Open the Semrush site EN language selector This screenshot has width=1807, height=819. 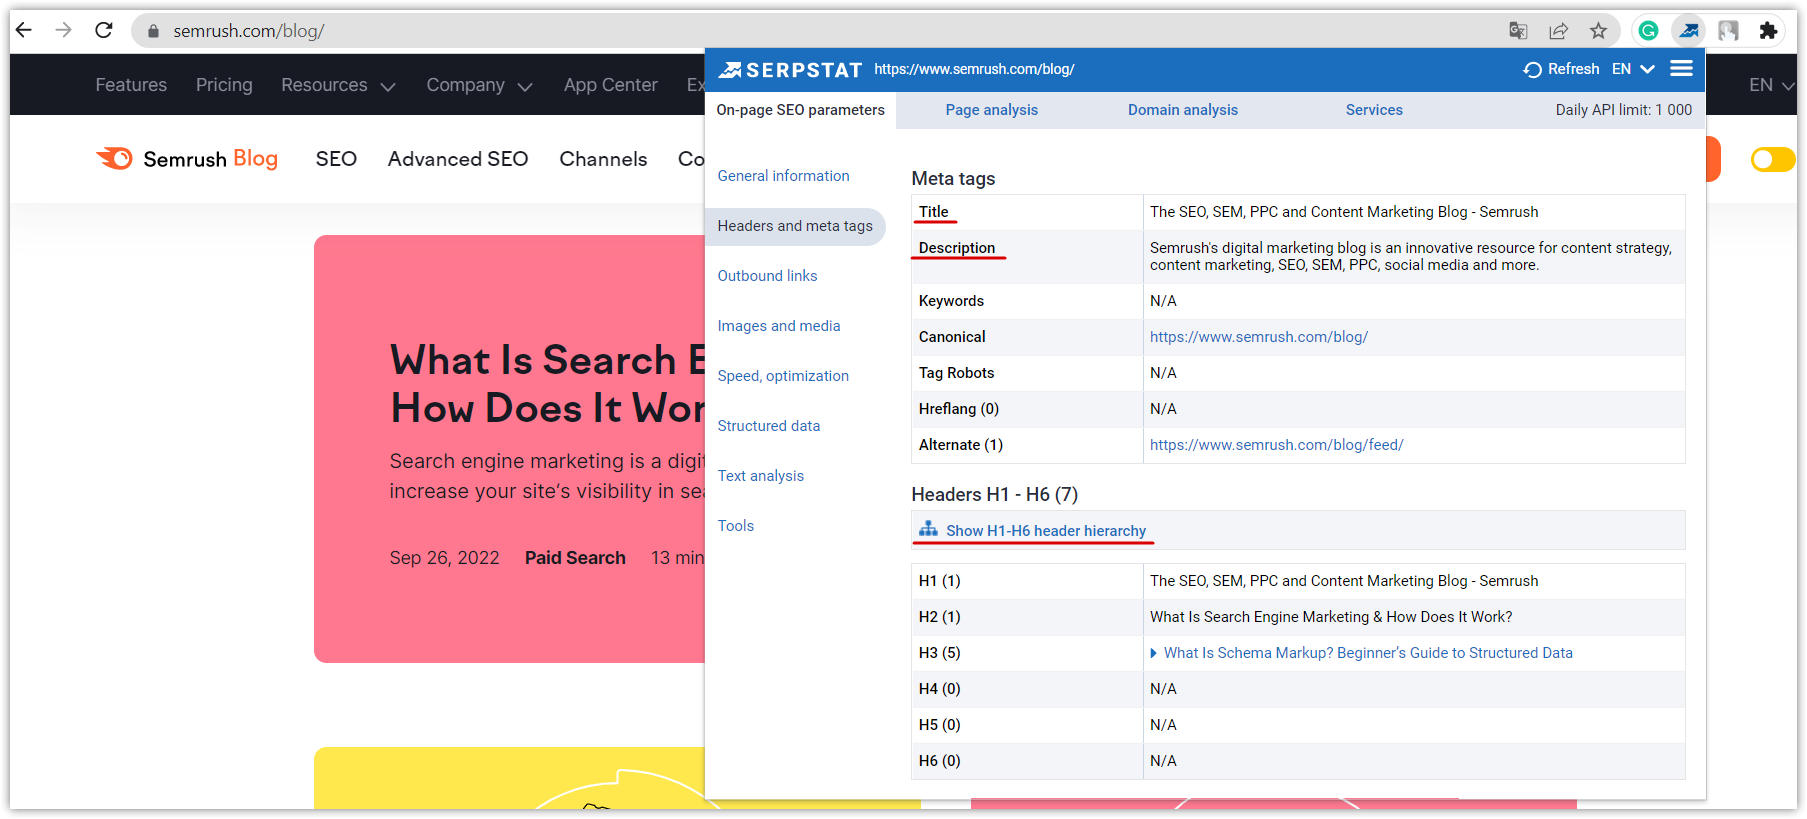[1771, 85]
